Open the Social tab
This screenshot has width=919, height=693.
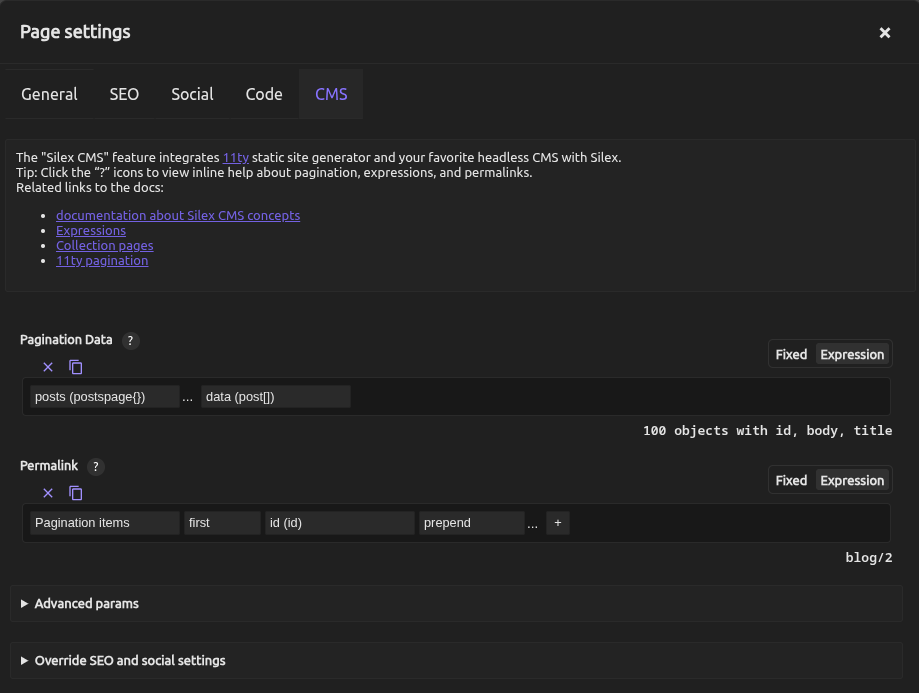192,94
